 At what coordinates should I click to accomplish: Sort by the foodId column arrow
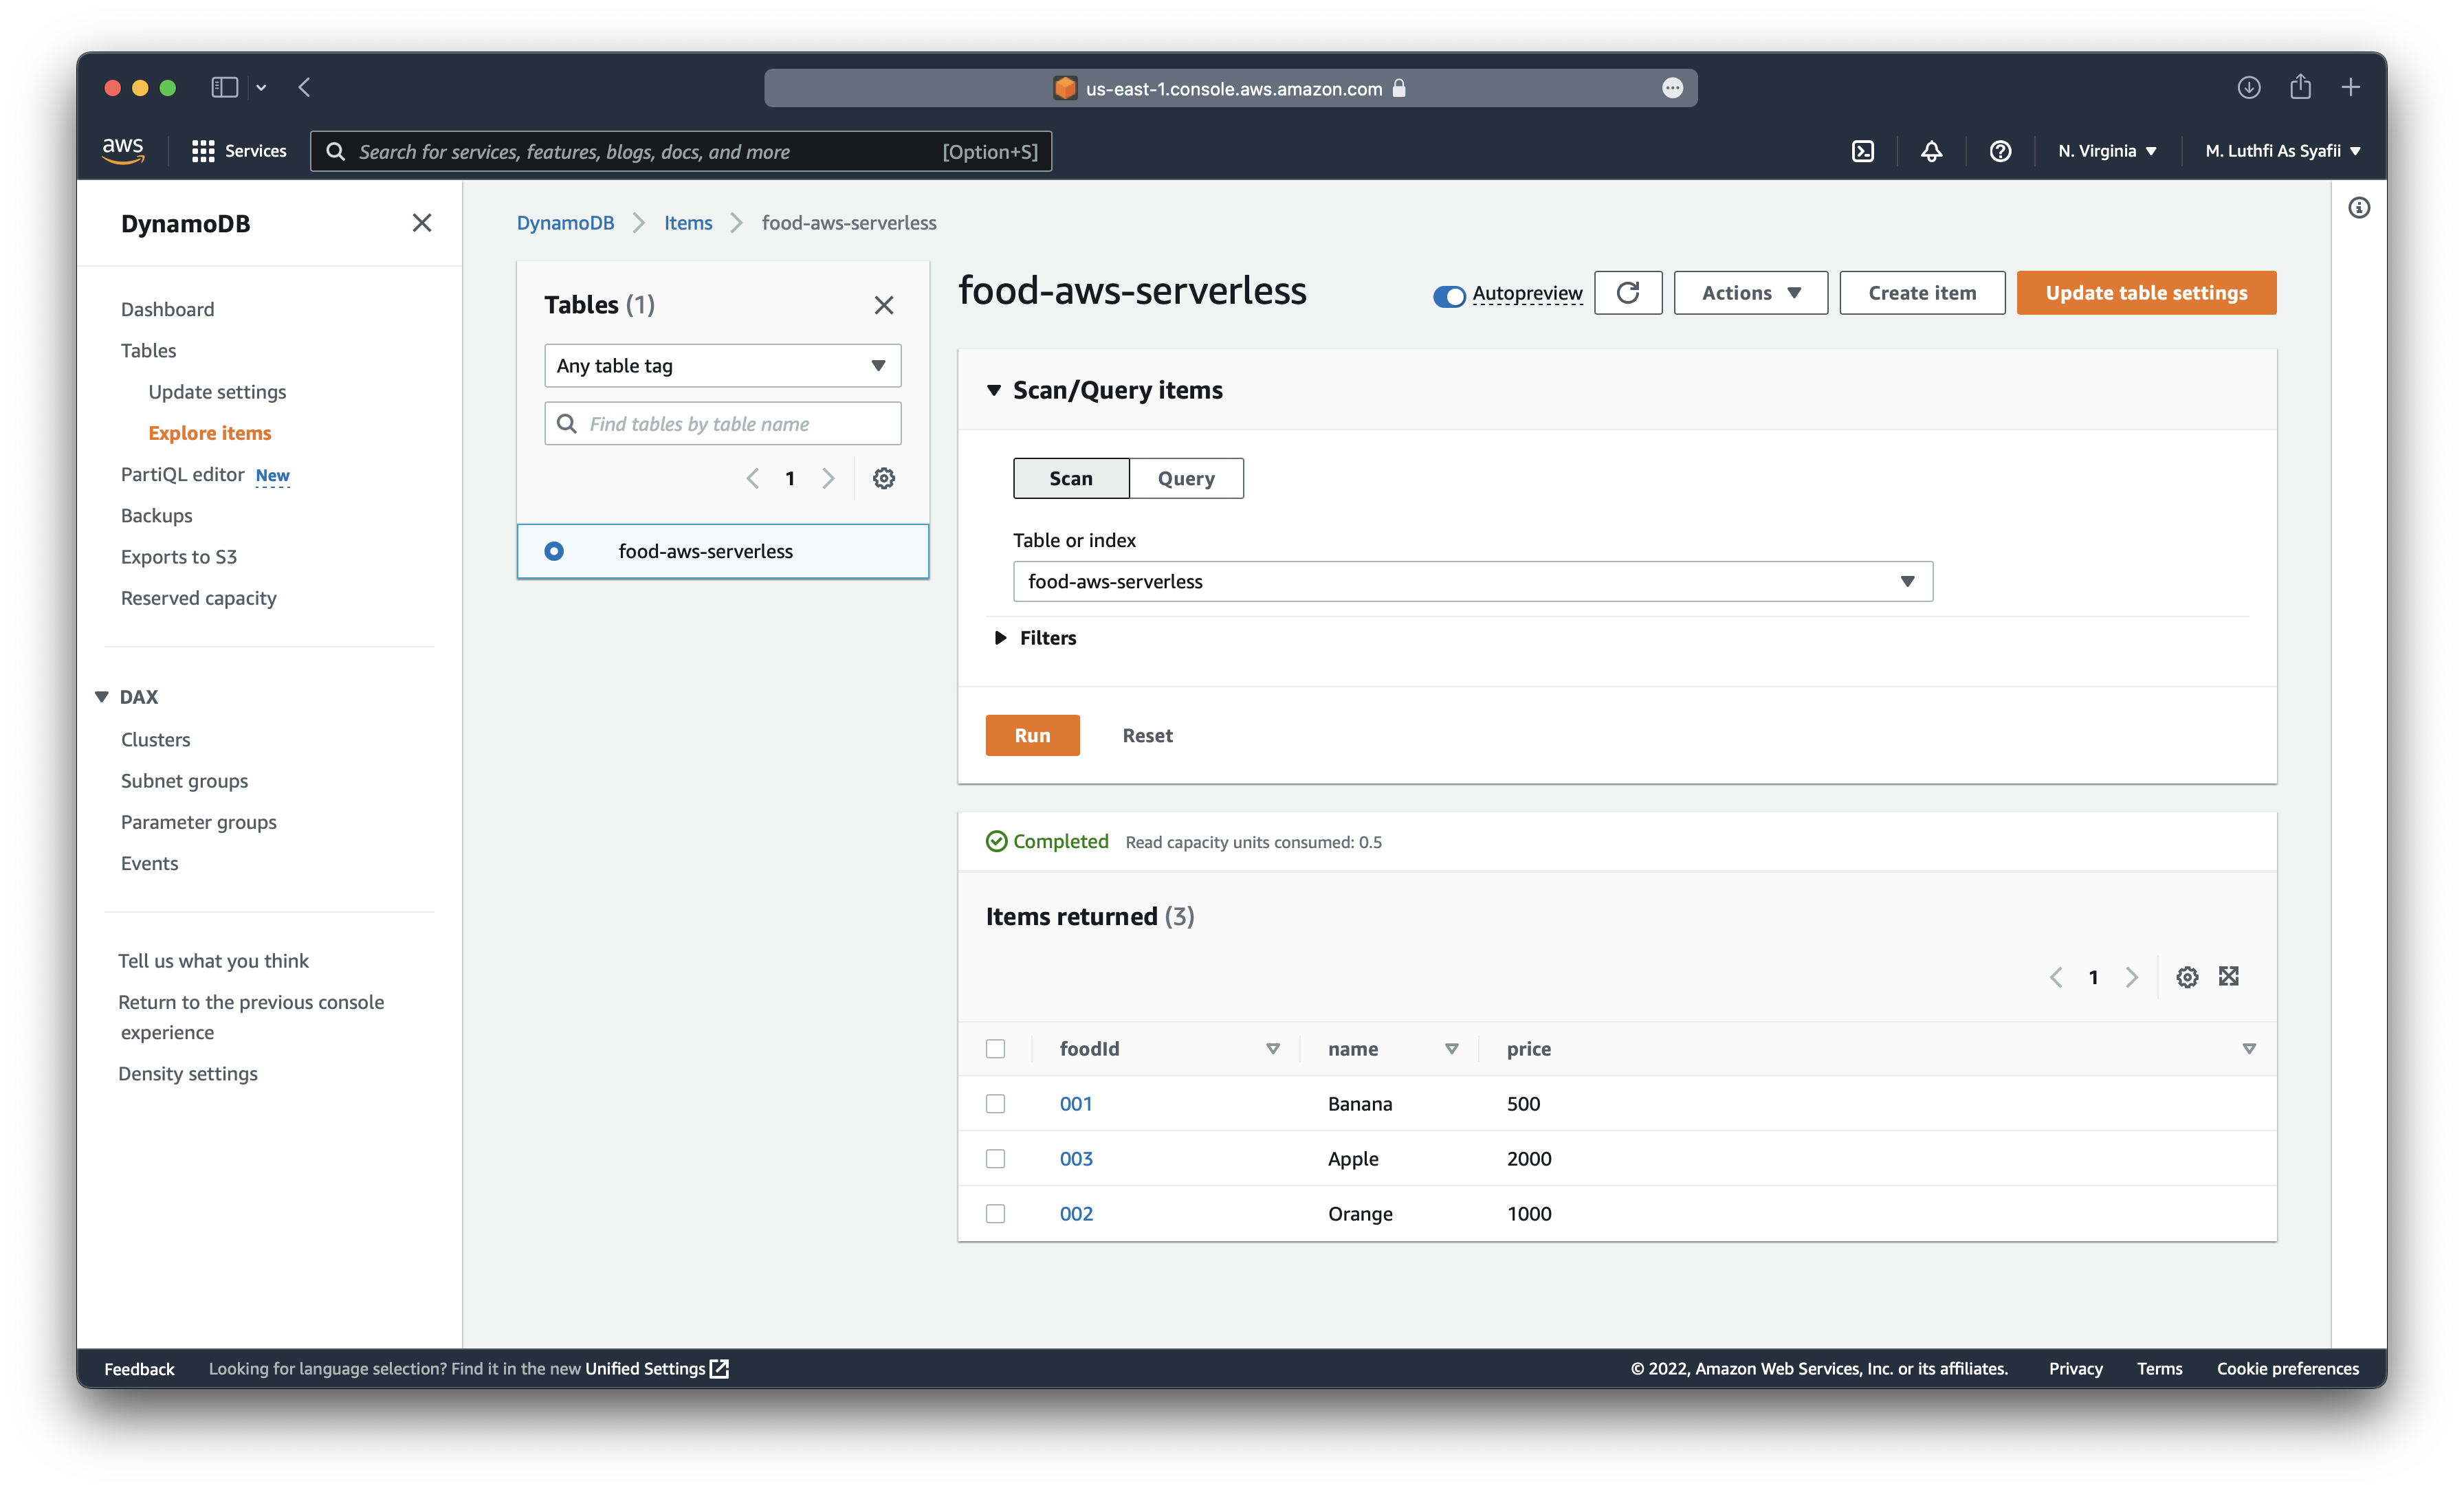click(x=1272, y=1049)
